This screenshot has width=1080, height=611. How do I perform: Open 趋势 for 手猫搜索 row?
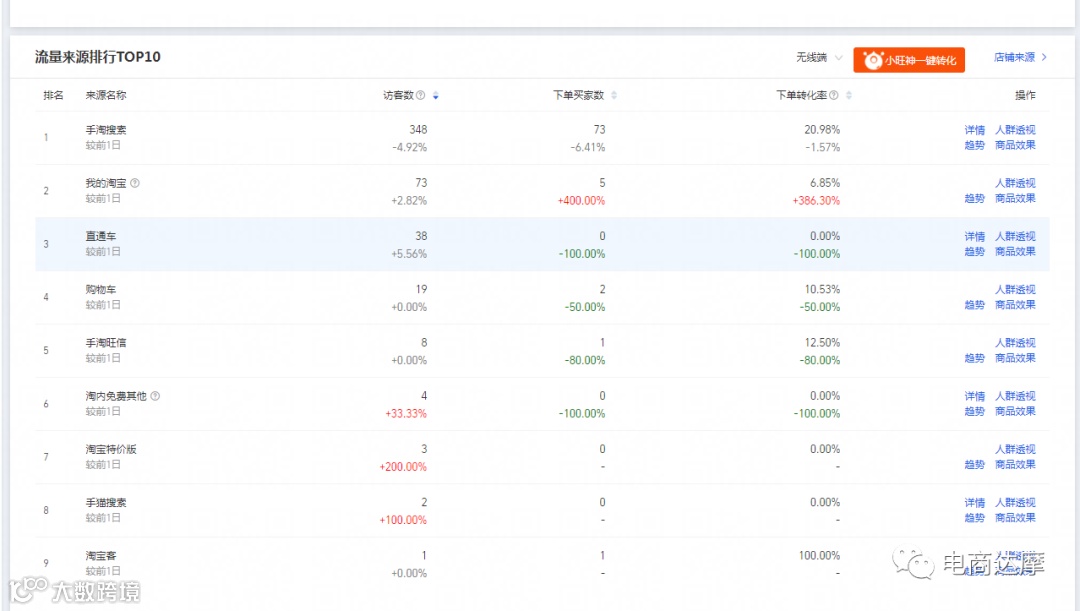tap(975, 517)
